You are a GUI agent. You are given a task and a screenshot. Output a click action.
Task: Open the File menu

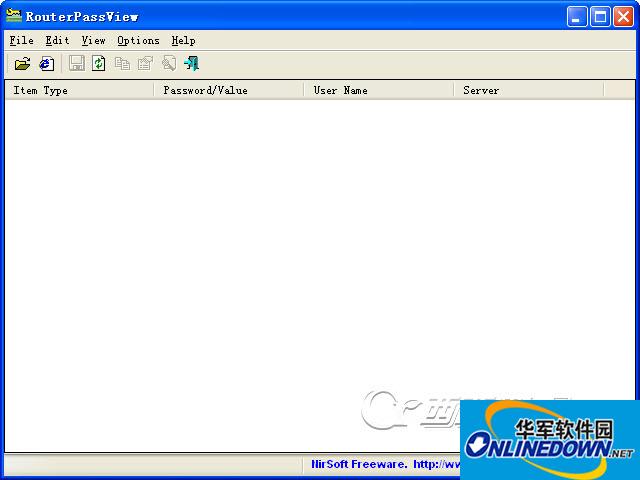pyautogui.click(x=21, y=40)
